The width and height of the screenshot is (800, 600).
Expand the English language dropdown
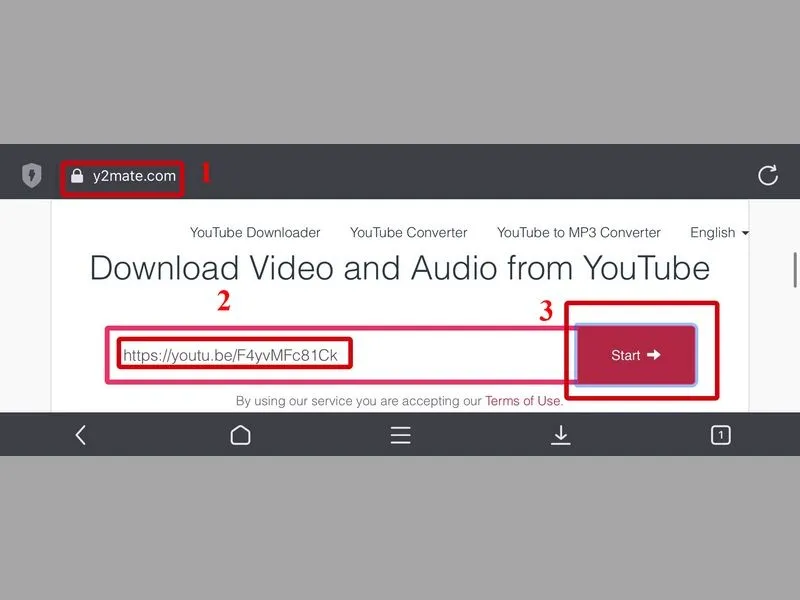[x=719, y=233]
